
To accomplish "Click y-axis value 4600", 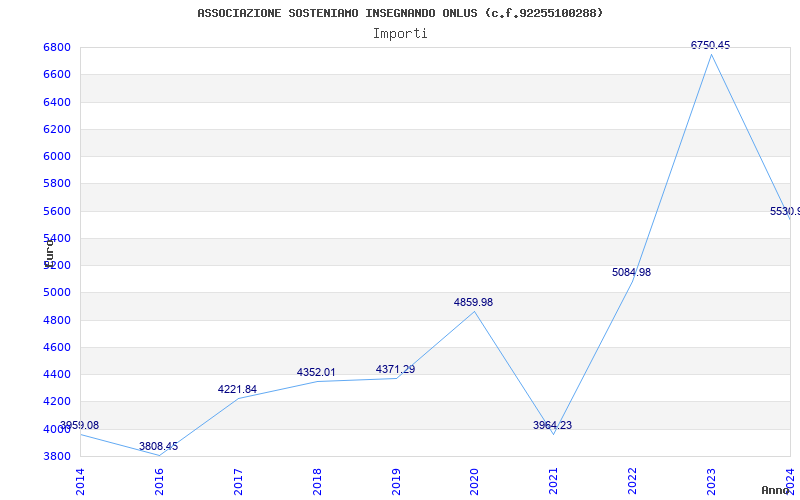I will (x=57, y=347).
